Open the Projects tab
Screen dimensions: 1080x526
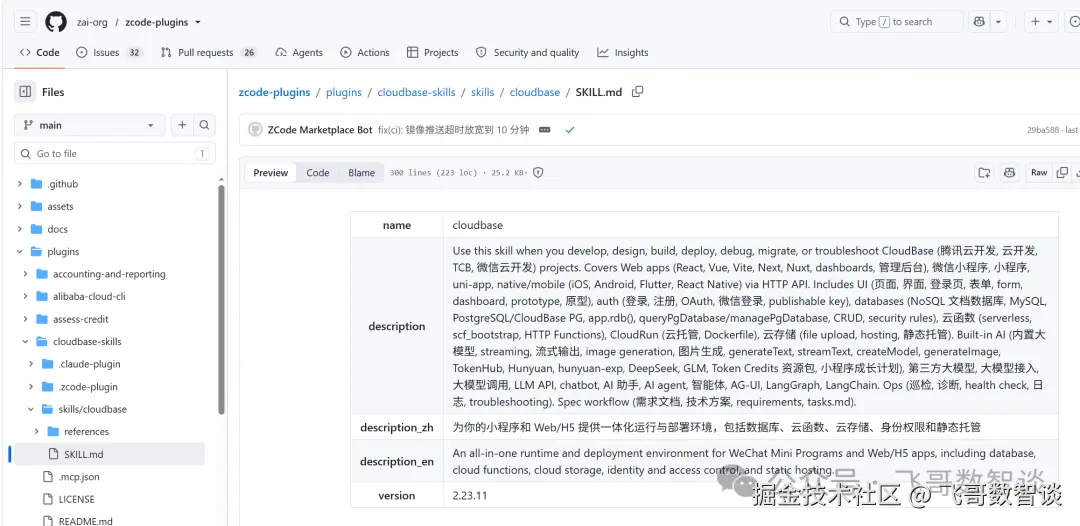tap(433, 52)
